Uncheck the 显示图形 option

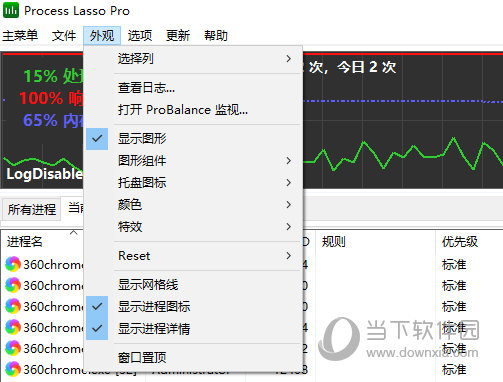pos(193,139)
